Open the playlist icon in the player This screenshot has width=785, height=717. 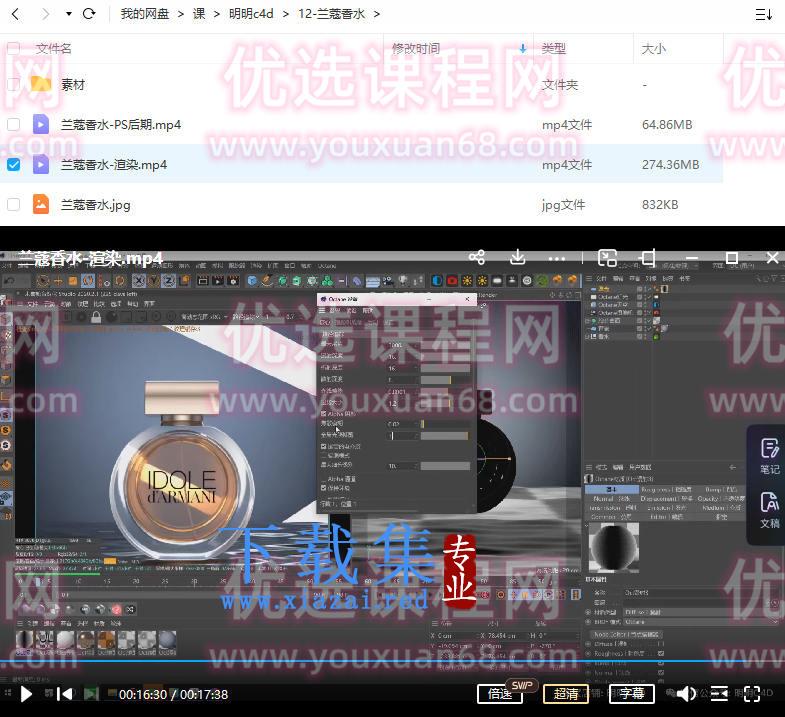tap(719, 694)
